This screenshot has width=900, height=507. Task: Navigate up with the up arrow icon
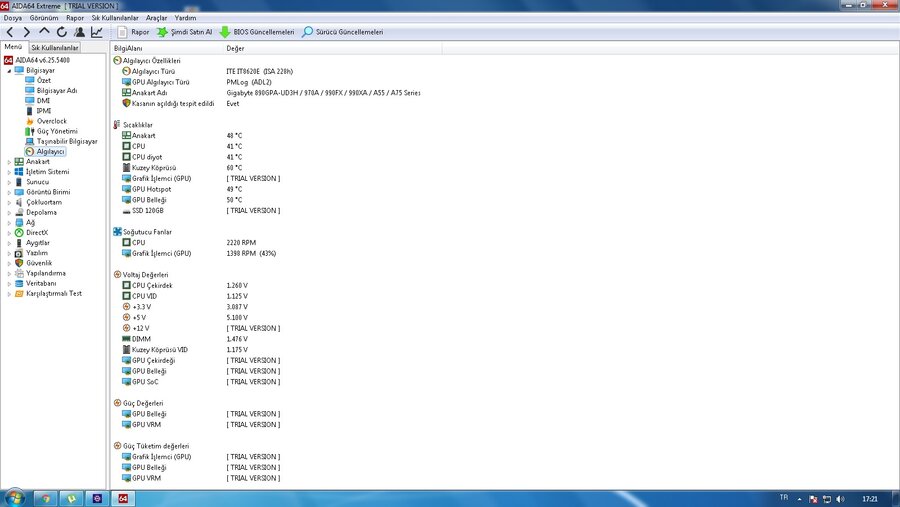44,32
